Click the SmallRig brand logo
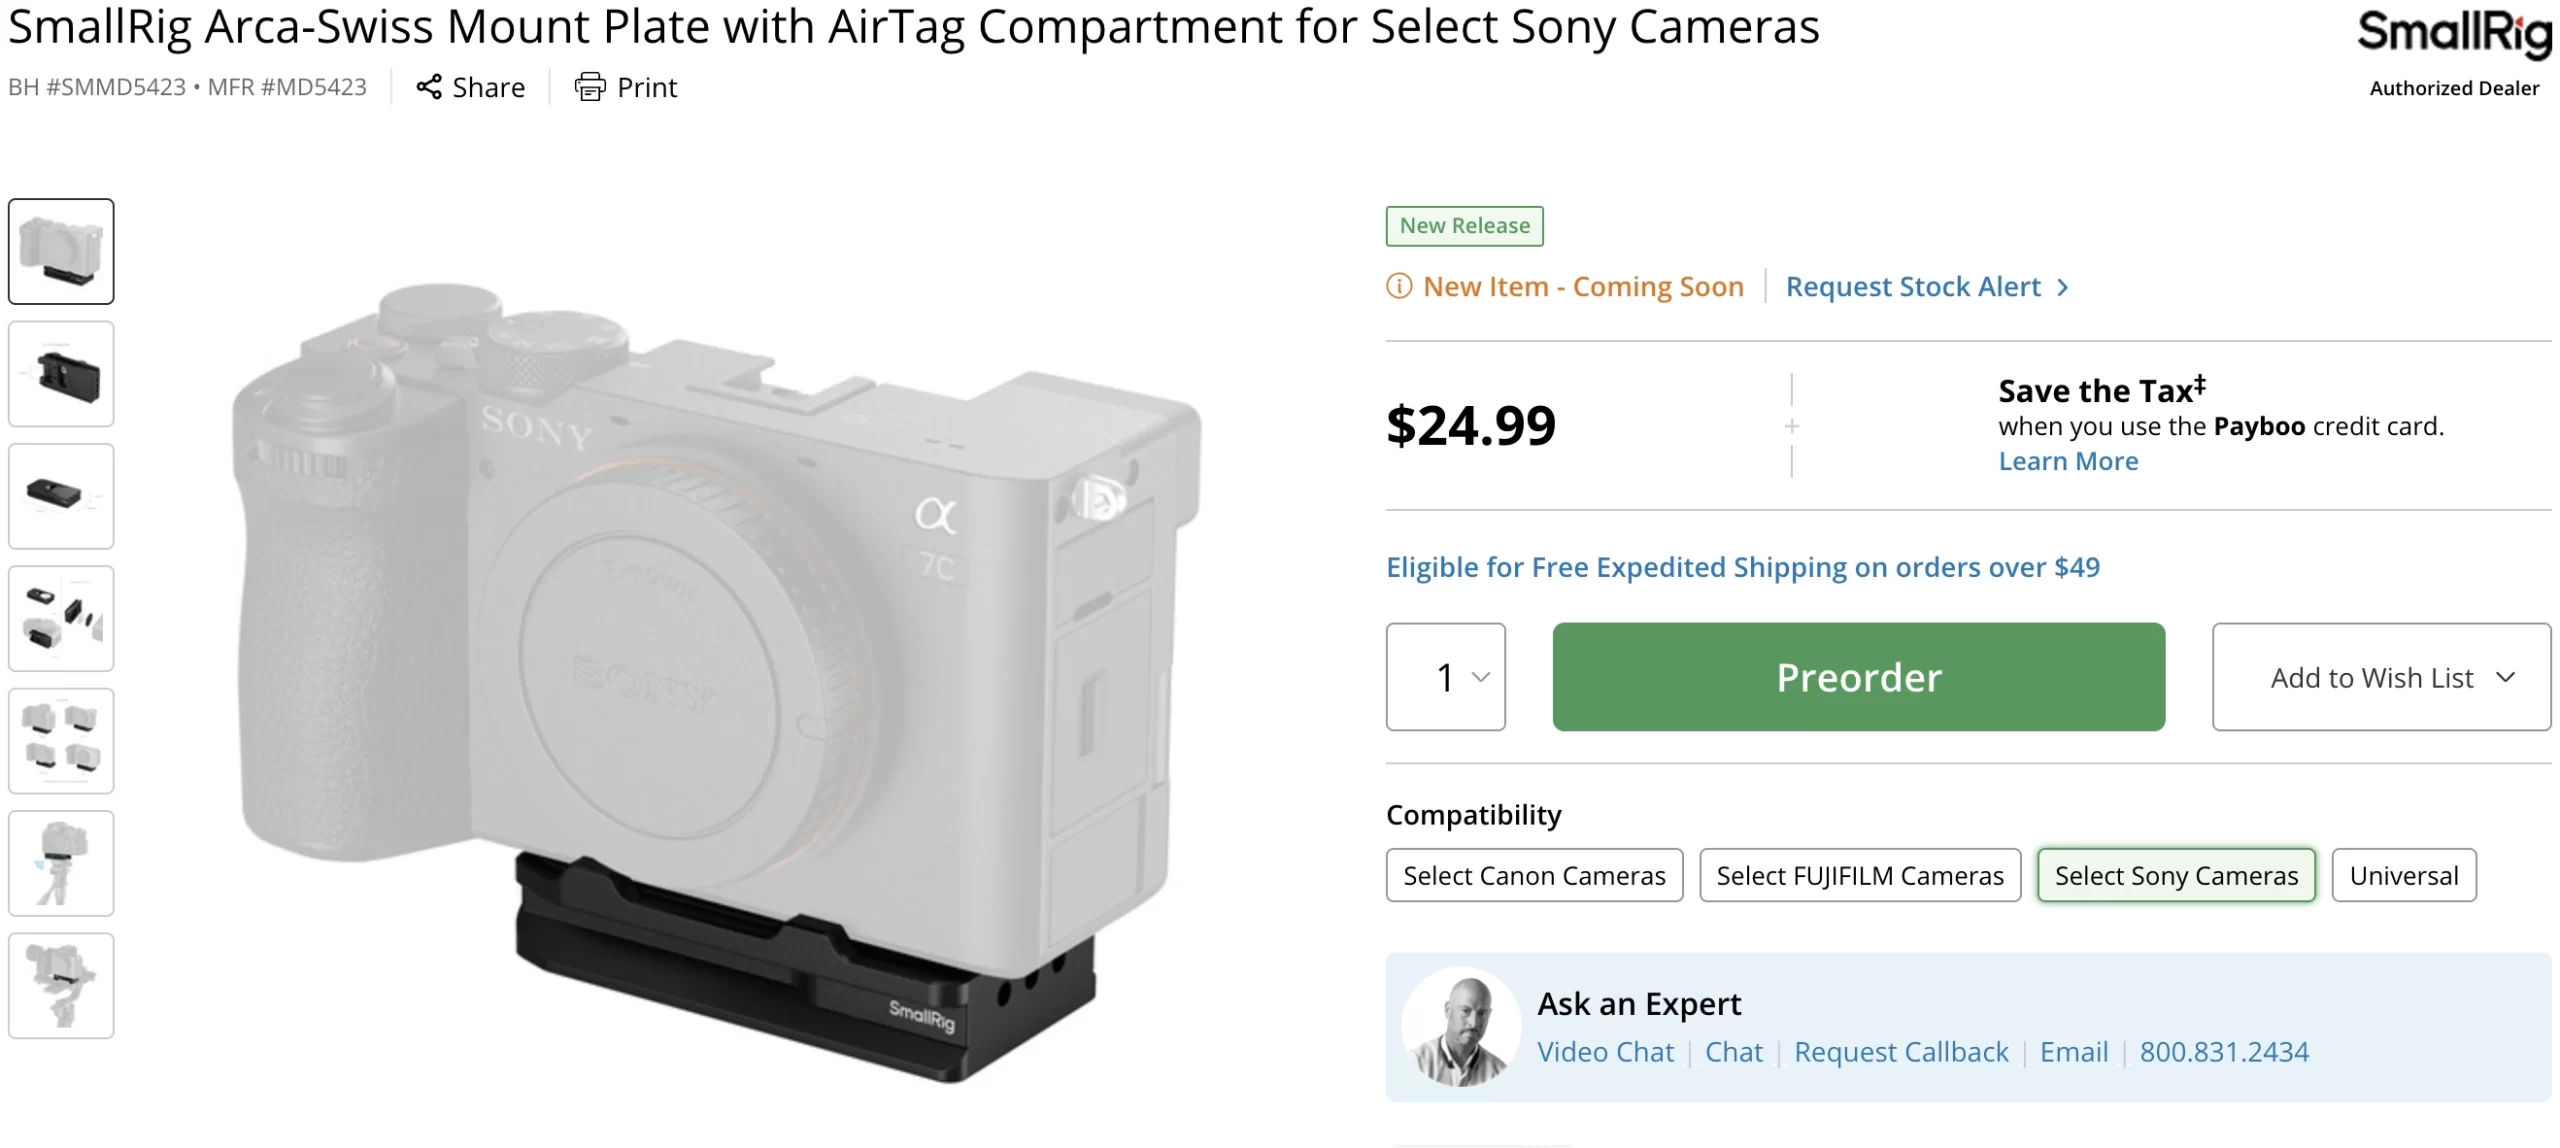 tap(2453, 34)
